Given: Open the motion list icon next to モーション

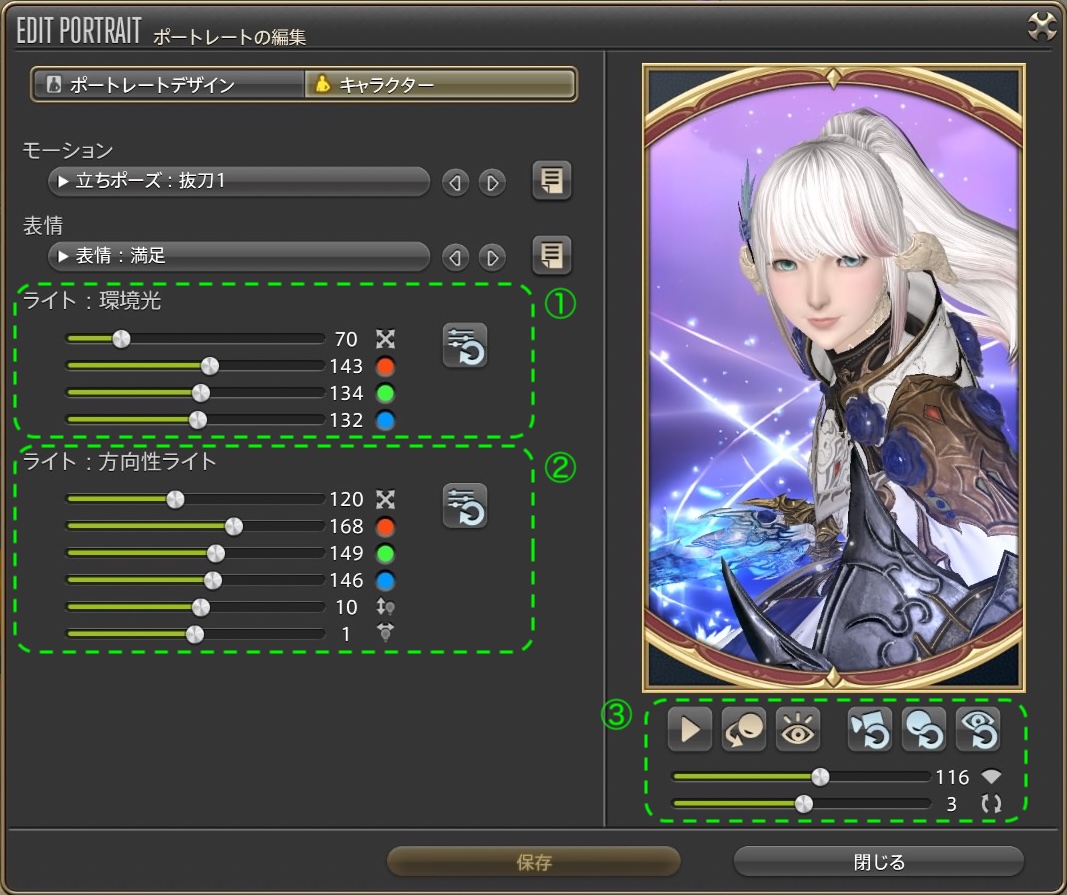Looking at the screenshot, I should point(551,181).
